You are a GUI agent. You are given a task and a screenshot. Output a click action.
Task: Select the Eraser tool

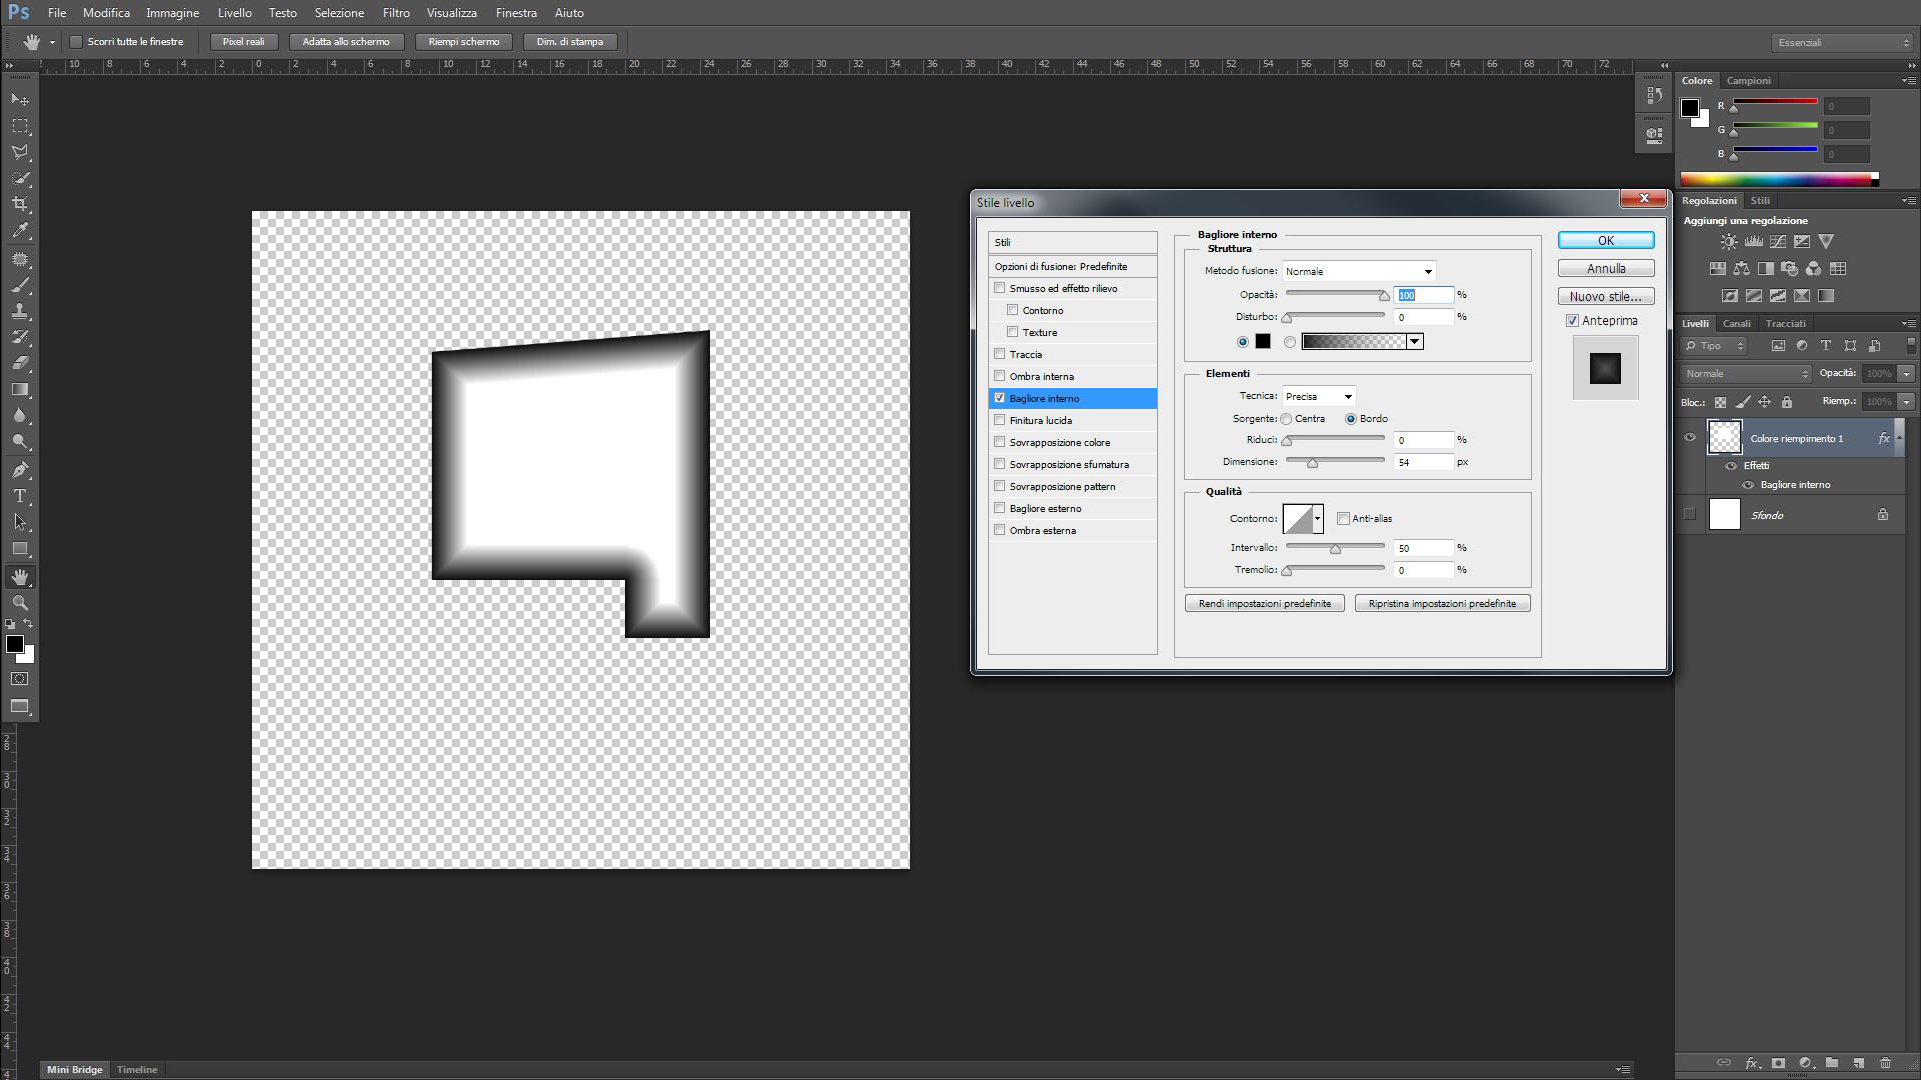tap(20, 364)
